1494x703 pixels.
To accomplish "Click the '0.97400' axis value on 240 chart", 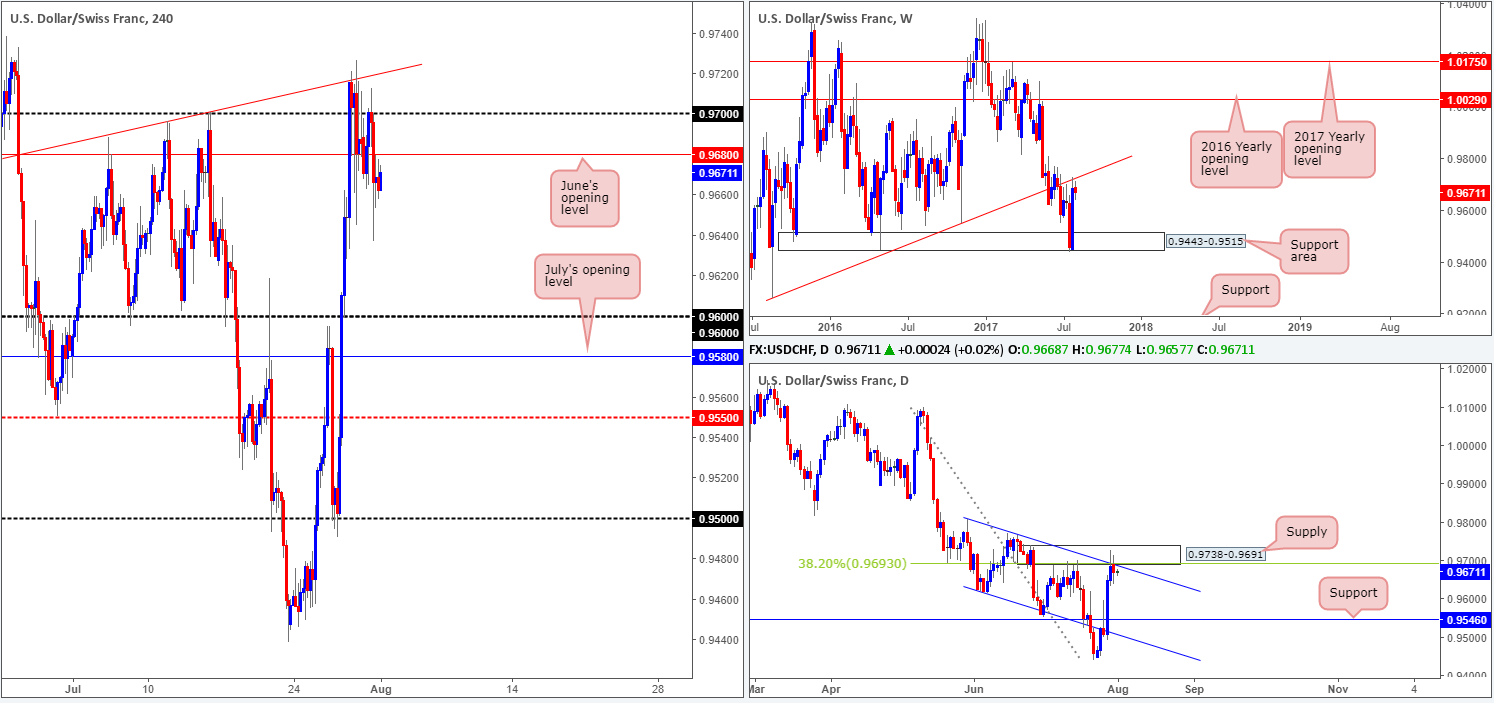I will coord(718,34).
